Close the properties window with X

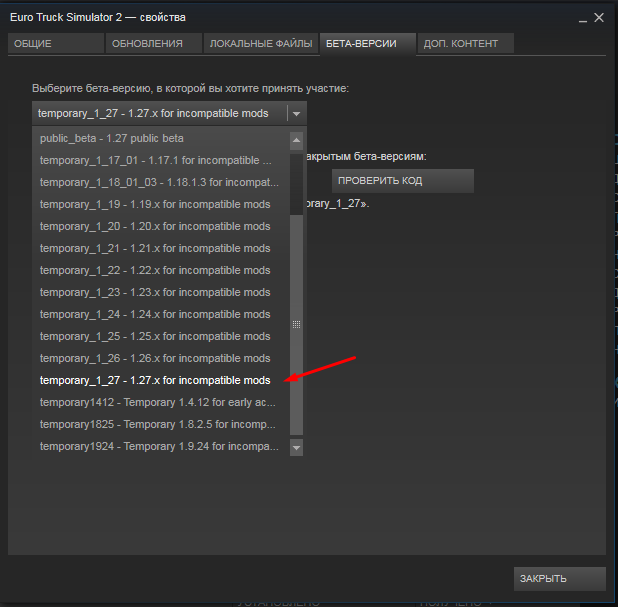tap(599, 18)
